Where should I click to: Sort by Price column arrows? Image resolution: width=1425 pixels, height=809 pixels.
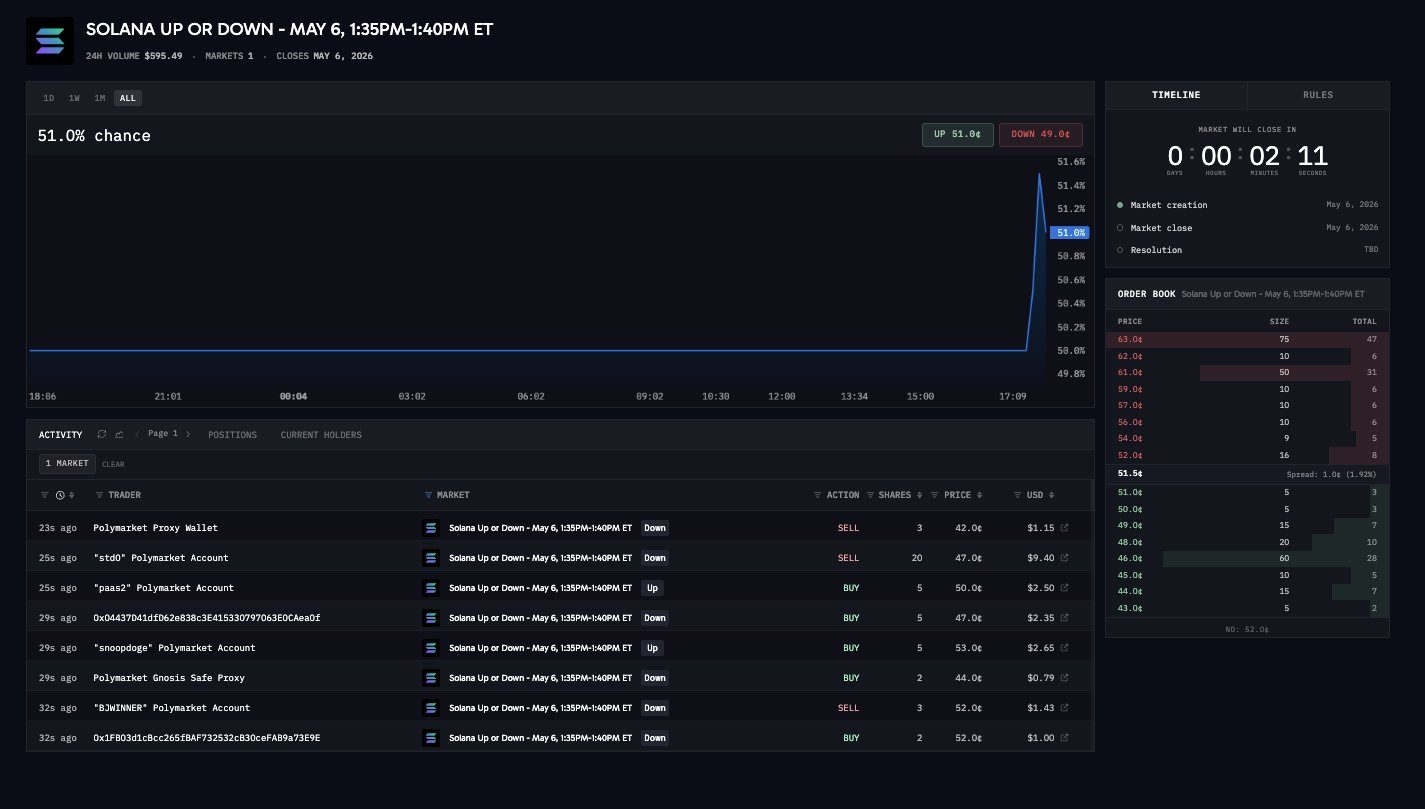pos(980,495)
